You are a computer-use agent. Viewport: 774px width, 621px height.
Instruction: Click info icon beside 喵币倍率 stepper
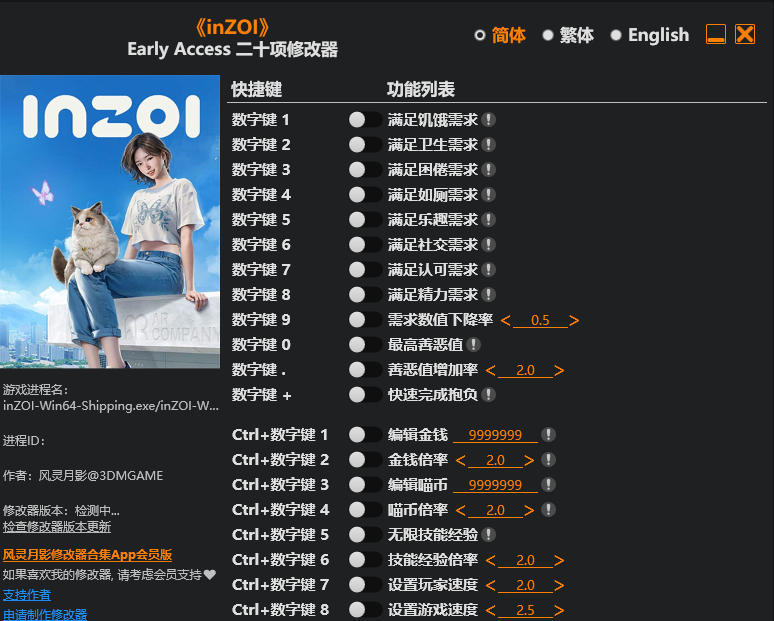point(548,509)
